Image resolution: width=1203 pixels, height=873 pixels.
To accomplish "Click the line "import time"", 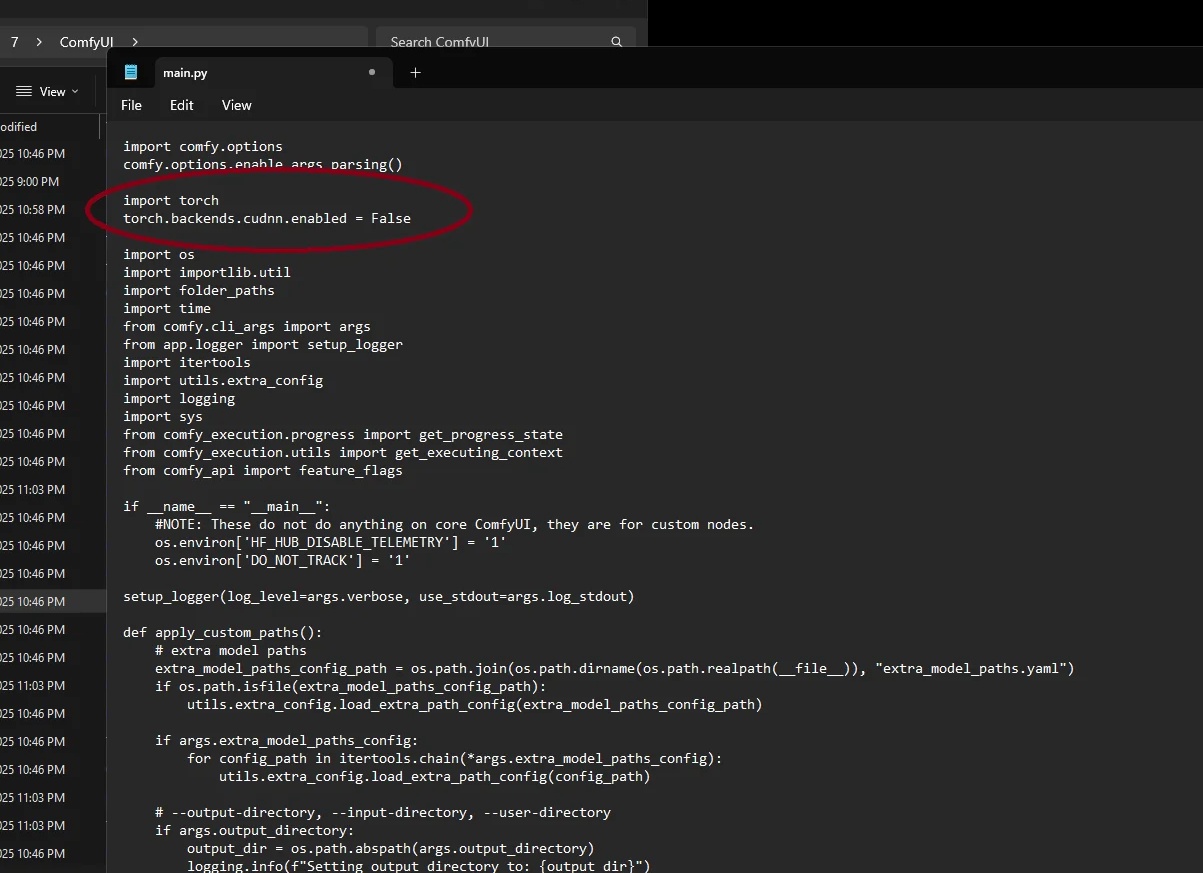I will (167, 308).
